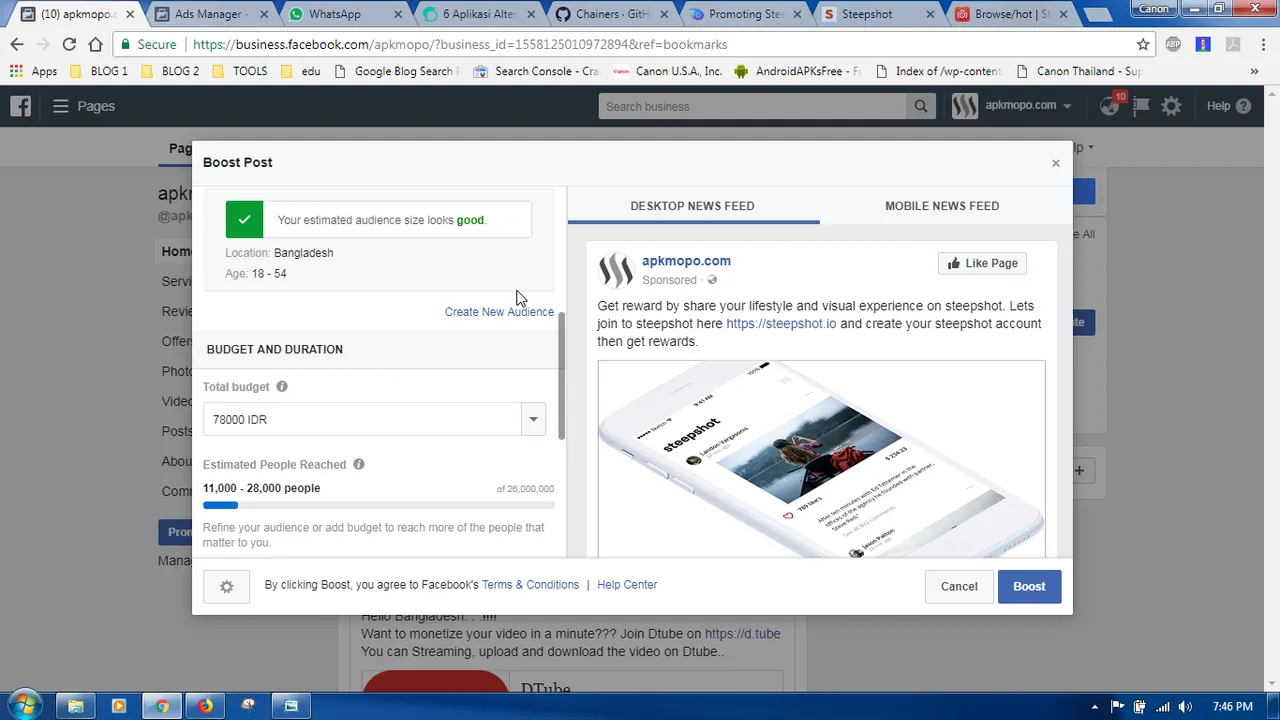The image size is (1280, 720).
Task: Open the TOOLS bookmark folder
Action: point(240,71)
